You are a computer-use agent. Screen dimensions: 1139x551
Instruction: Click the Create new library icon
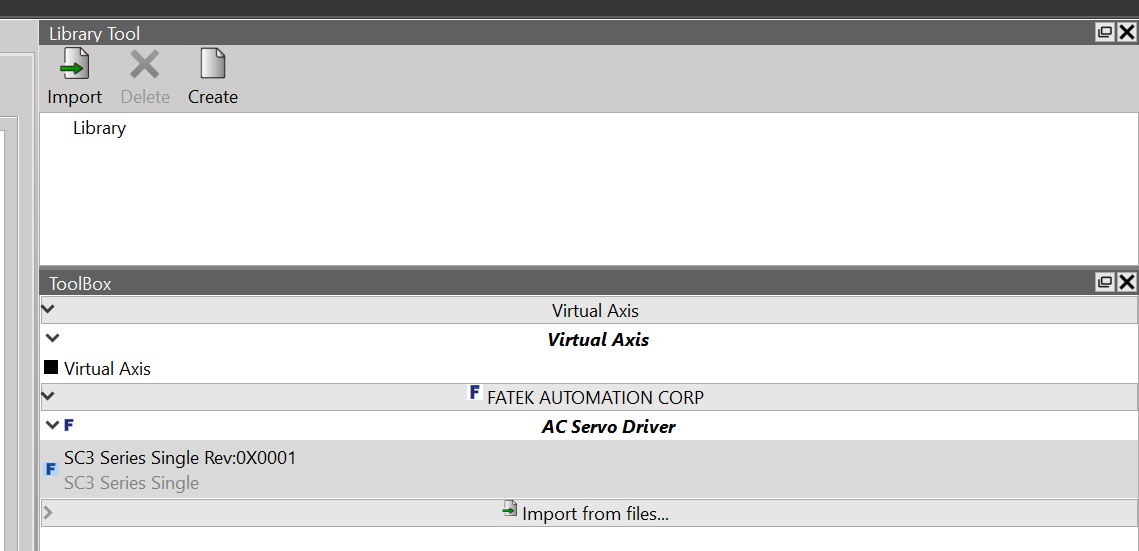pyautogui.click(x=212, y=65)
